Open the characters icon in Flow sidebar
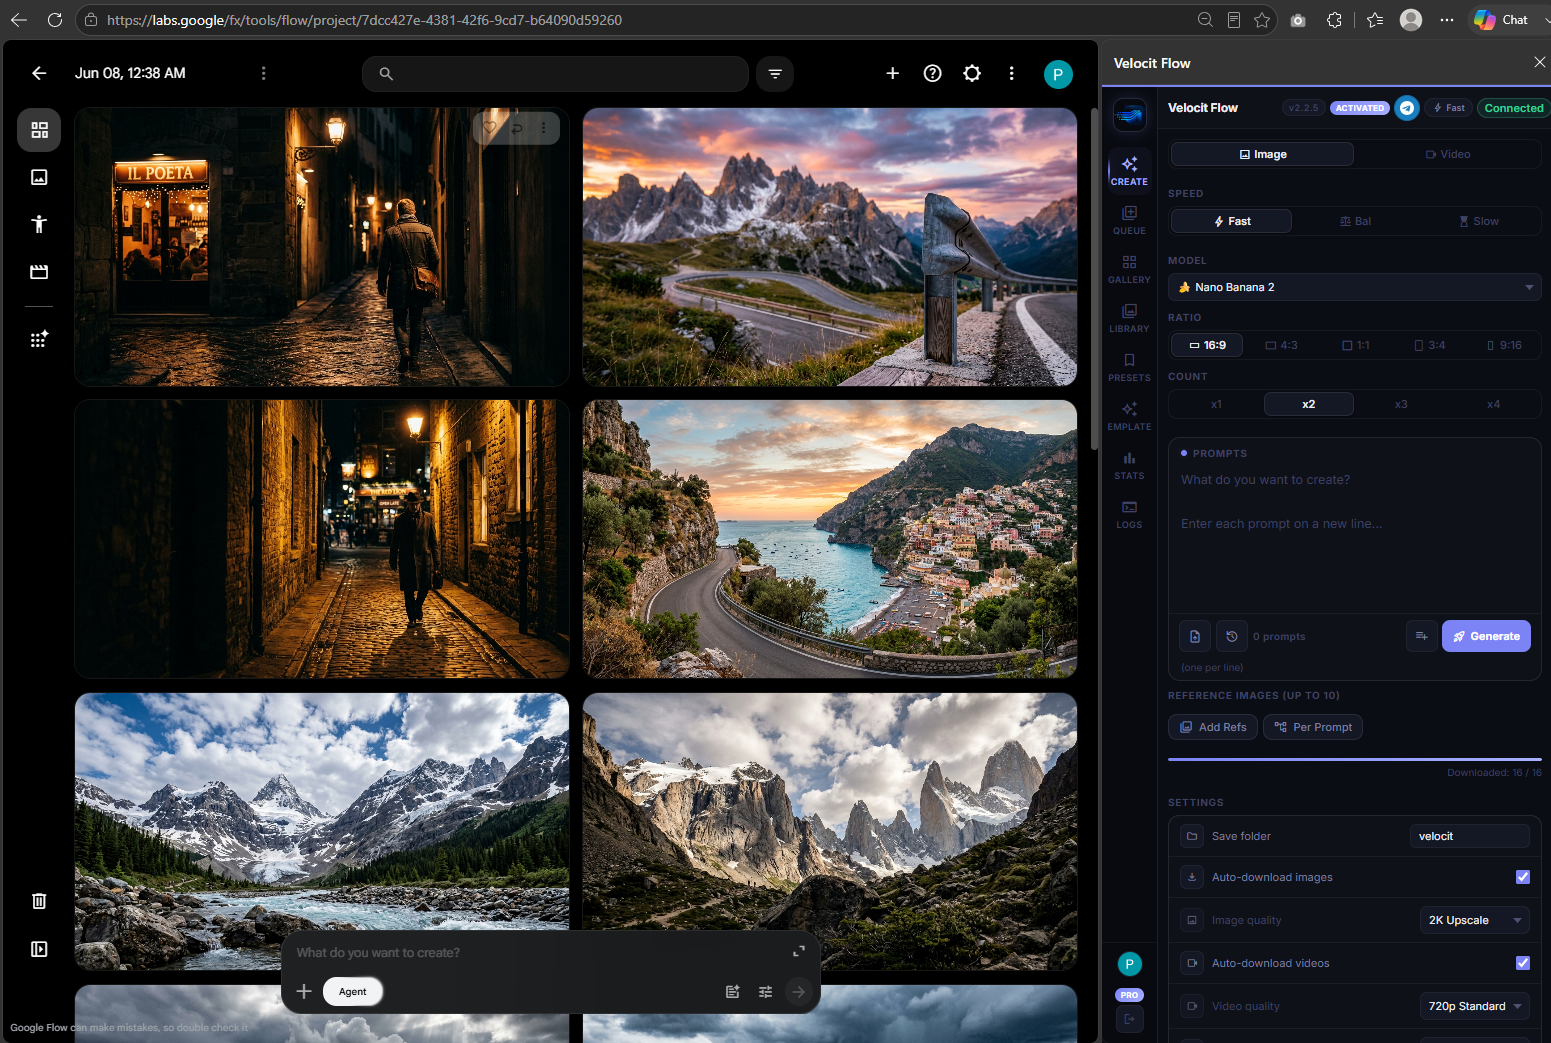This screenshot has height=1043, width=1551. point(39,224)
